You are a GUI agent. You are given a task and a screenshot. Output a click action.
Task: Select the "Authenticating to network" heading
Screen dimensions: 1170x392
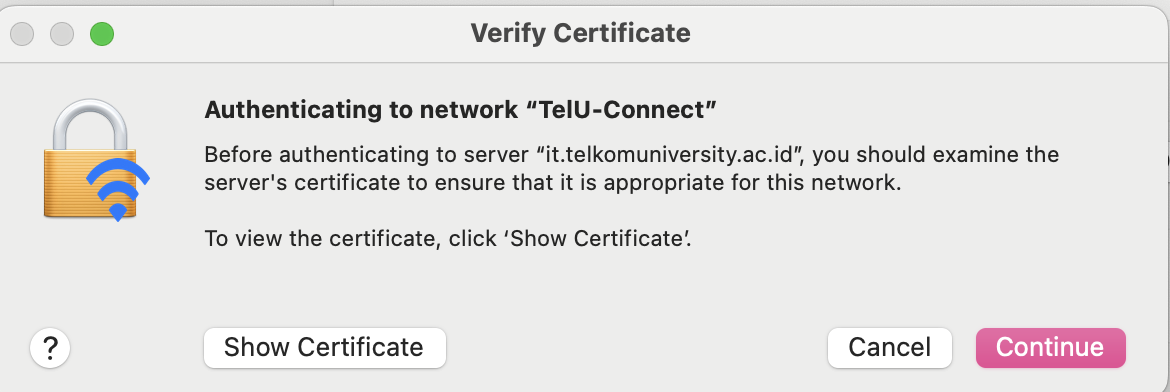pos(361,111)
